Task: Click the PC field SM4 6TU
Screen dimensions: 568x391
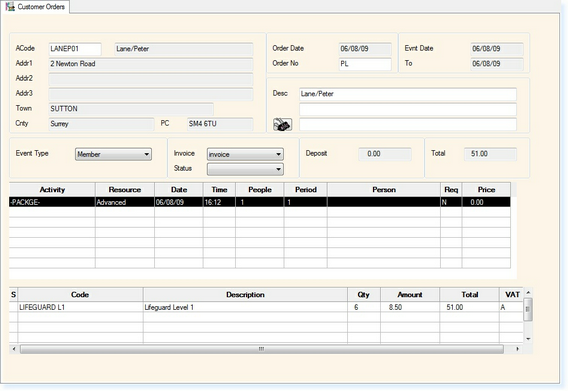Action: 220,124
